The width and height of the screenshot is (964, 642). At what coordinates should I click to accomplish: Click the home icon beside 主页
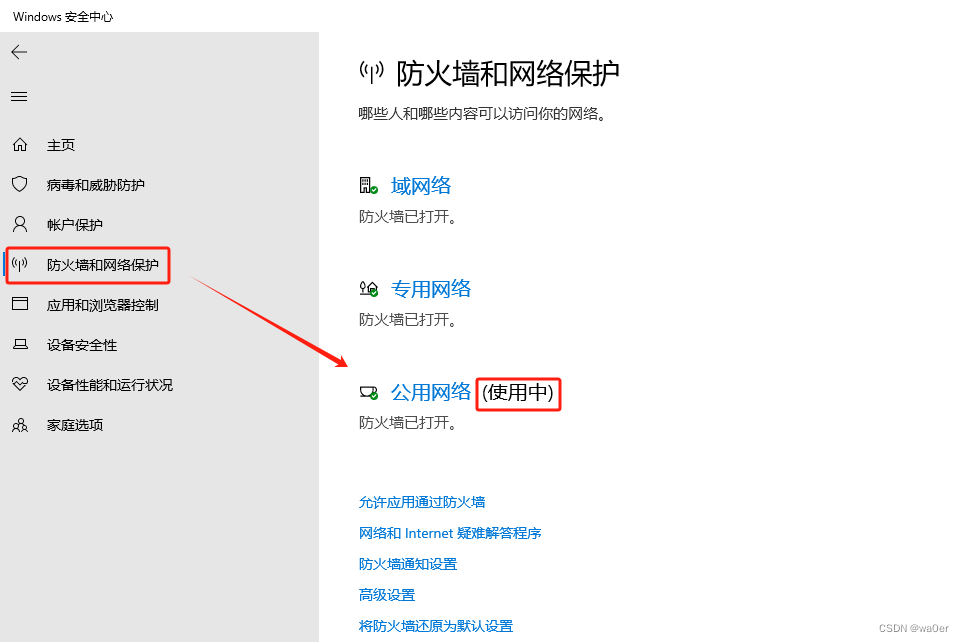click(20, 145)
